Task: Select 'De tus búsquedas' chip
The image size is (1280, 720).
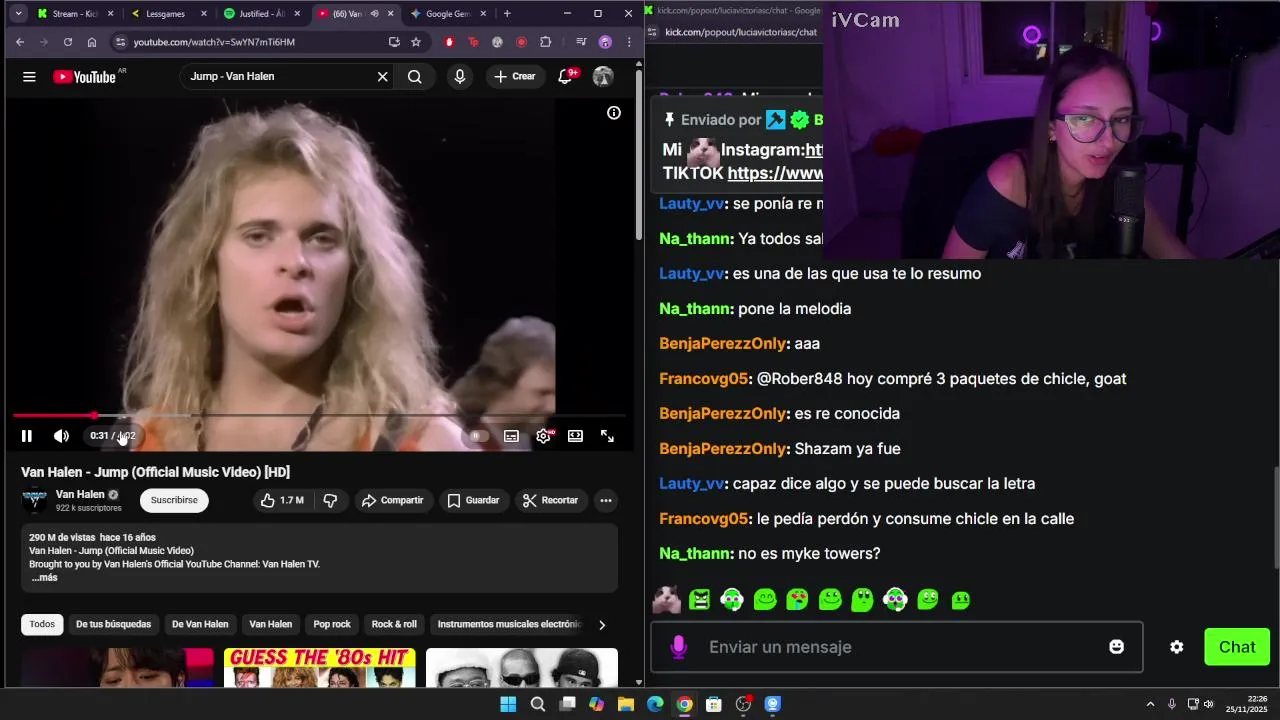Action: [x=113, y=624]
